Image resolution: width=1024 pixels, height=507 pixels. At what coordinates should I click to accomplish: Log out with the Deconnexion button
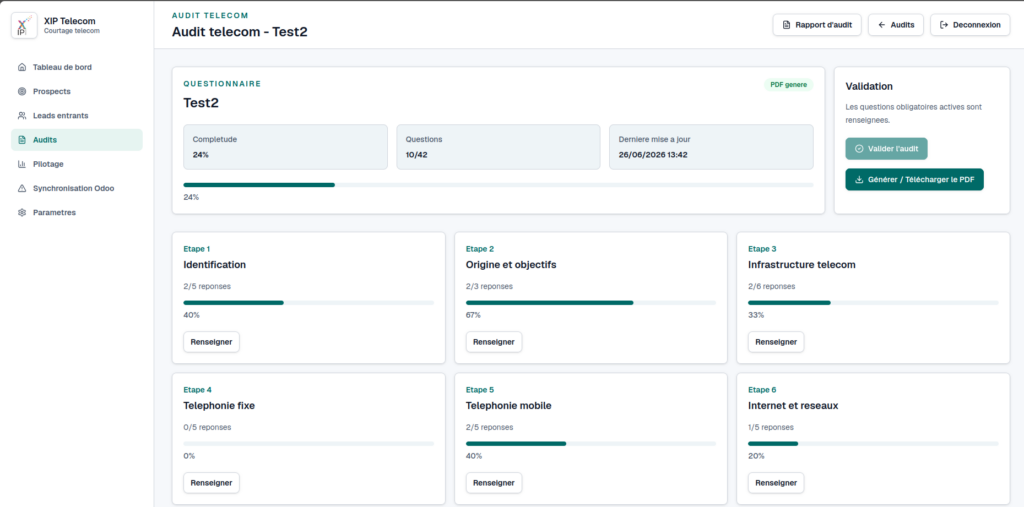pyautogui.click(x=970, y=25)
